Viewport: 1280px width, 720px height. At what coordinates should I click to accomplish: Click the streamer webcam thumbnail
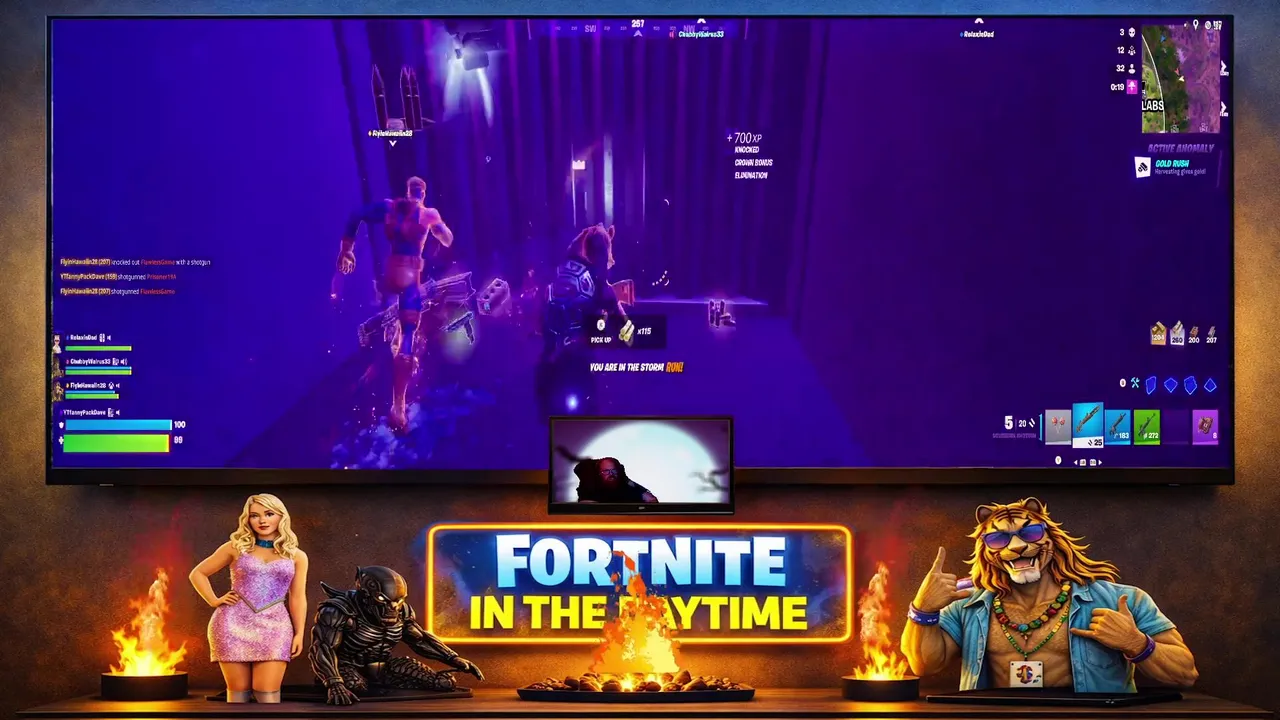[x=641, y=462]
